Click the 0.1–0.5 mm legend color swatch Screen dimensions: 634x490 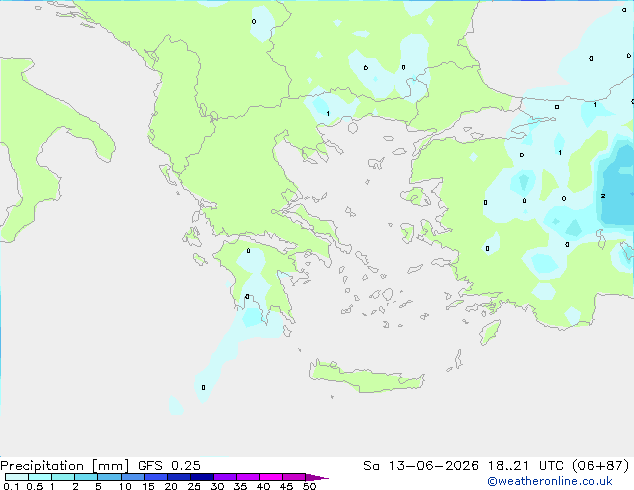[x=17, y=477]
